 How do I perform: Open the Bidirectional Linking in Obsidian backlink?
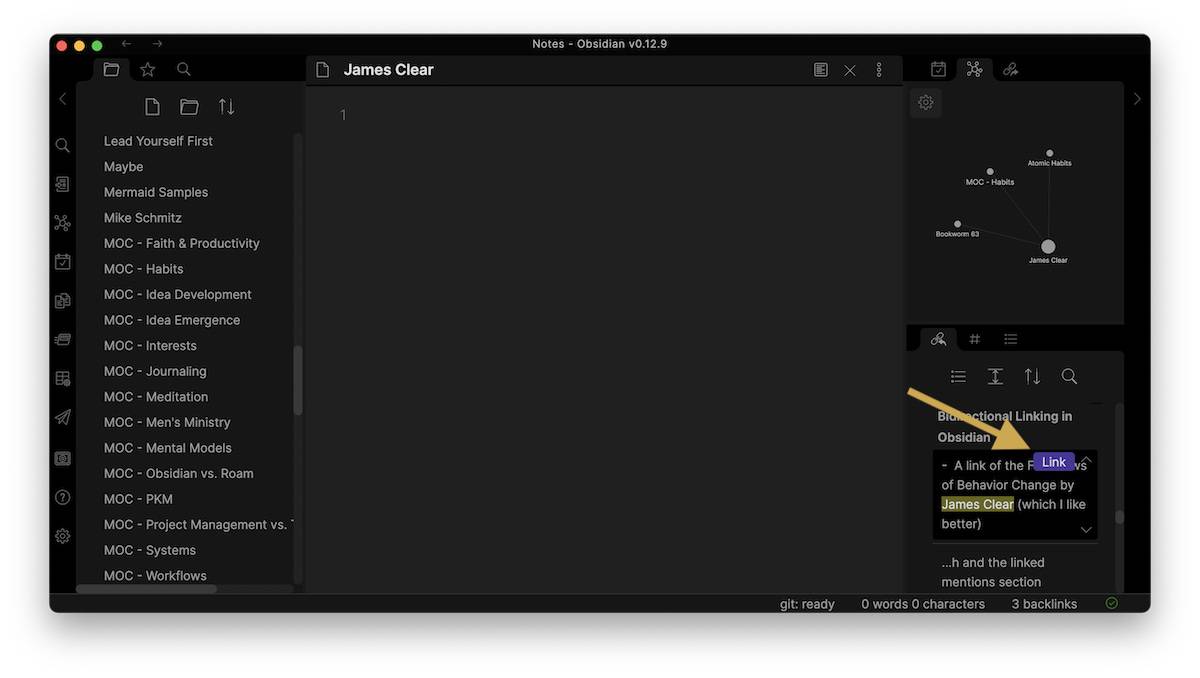pyautogui.click(x=1005, y=427)
